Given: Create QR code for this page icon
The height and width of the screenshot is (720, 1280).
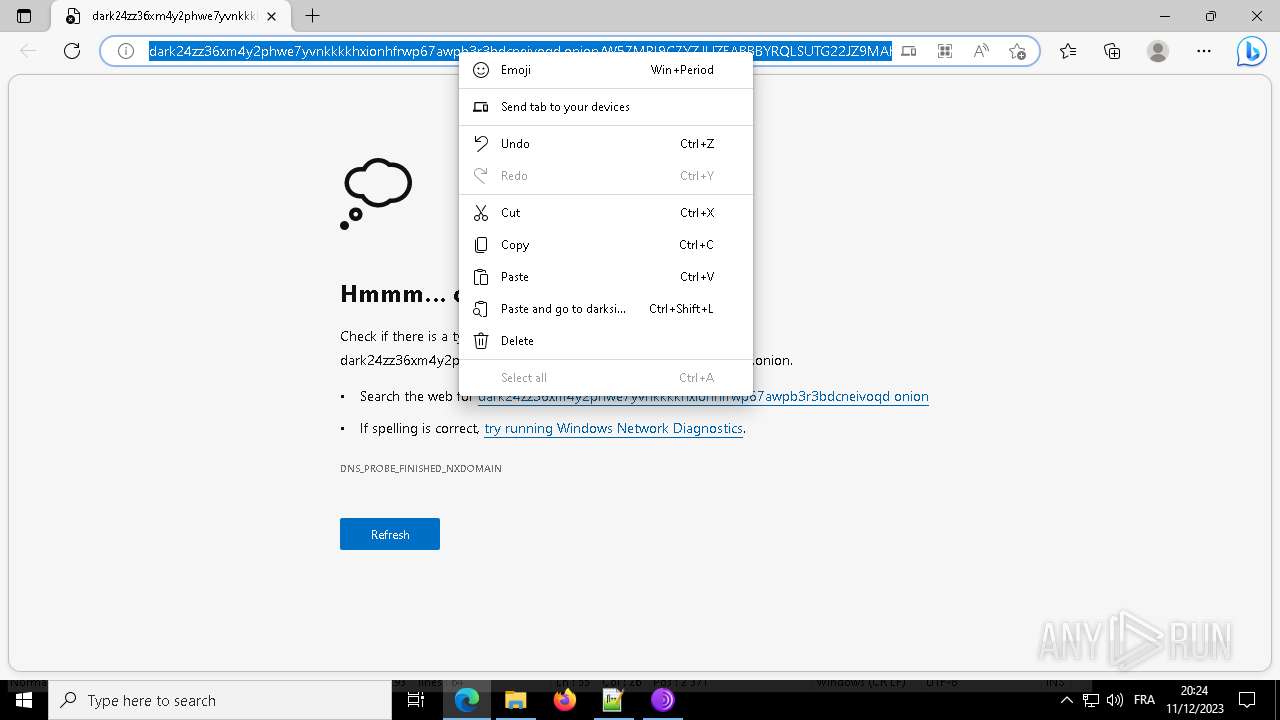Looking at the screenshot, I should tap(945, 51).
